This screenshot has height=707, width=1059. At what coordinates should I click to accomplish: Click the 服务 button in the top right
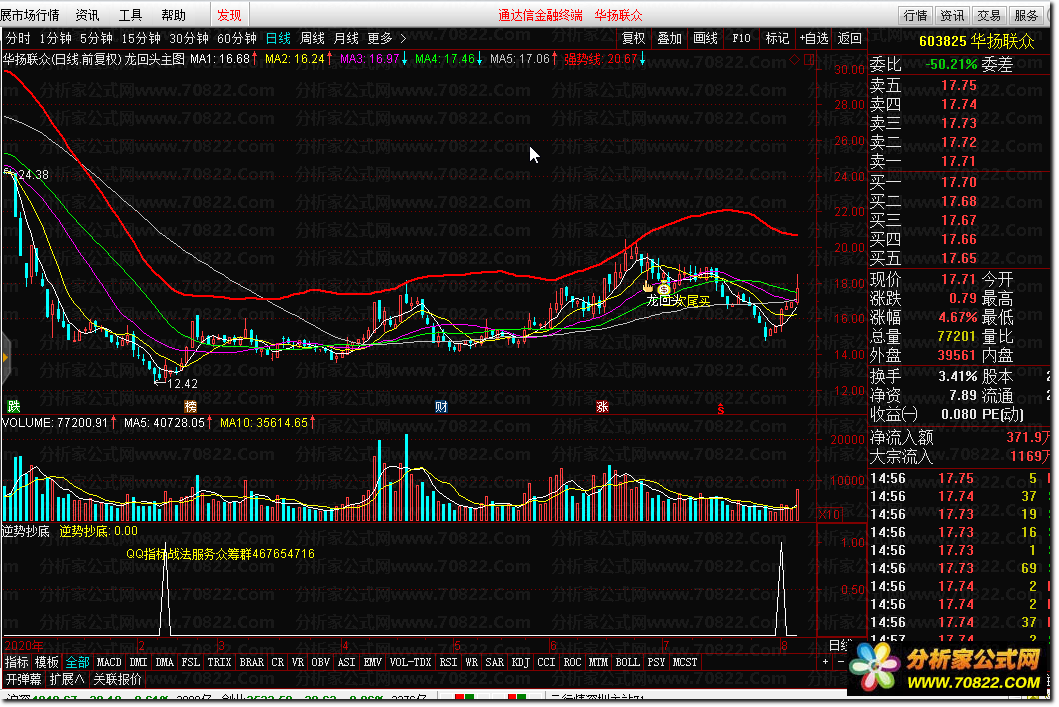[1025, 15]
